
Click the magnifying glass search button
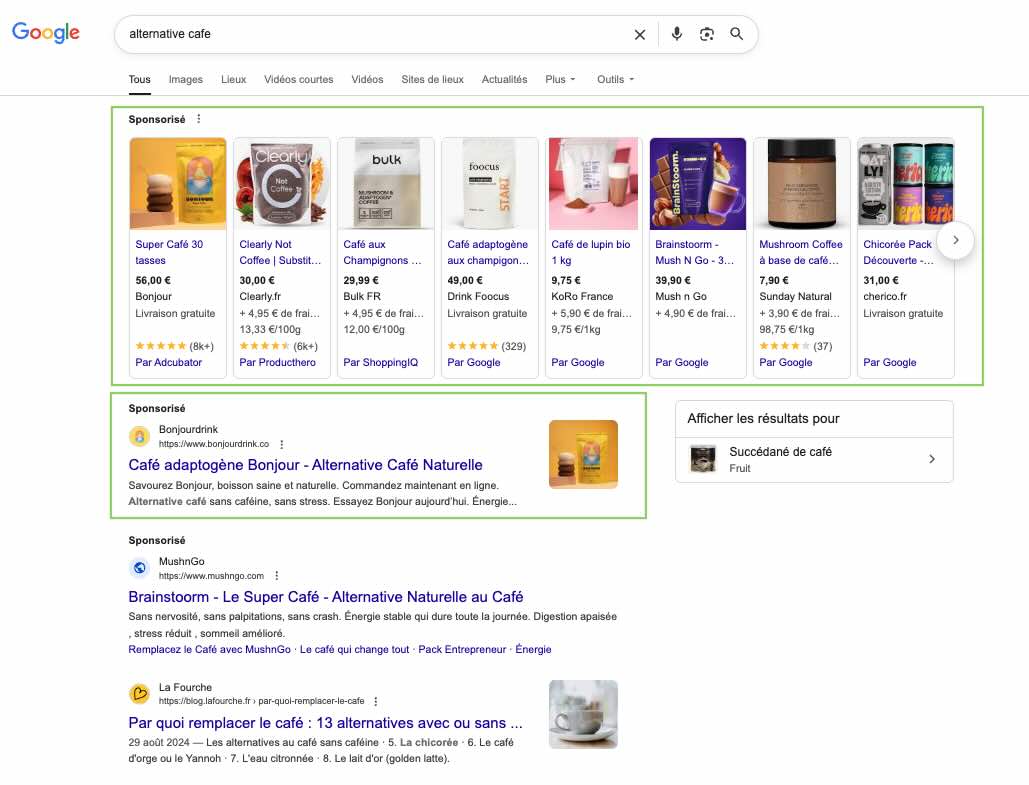[x=737, y=34]
